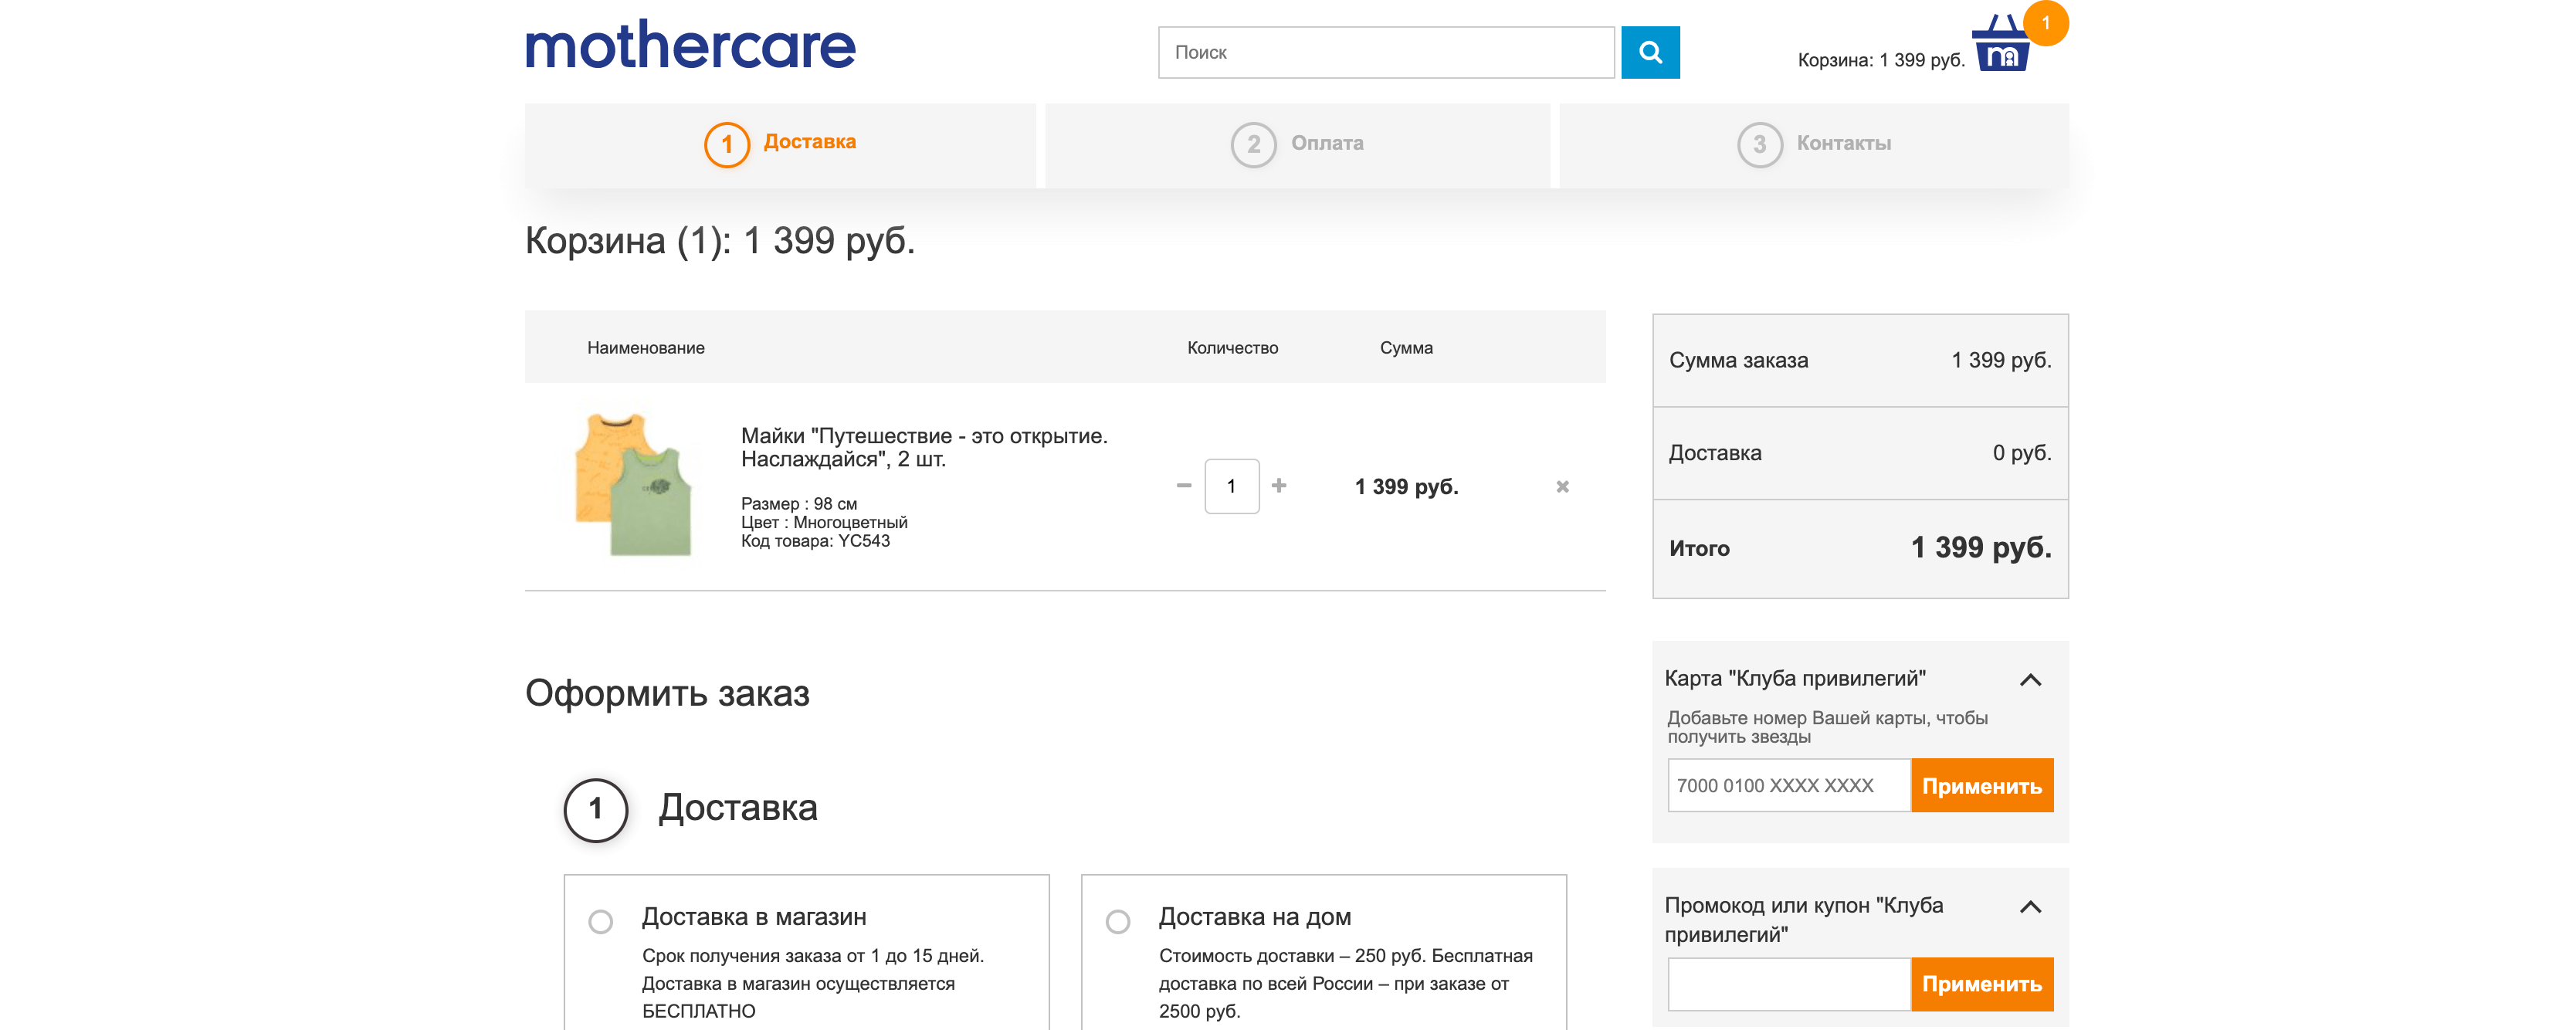The width and height of the screenshot is (2576, 1030).
Task: Click the Код товара: YC543 text
Action: pos(815,541)
